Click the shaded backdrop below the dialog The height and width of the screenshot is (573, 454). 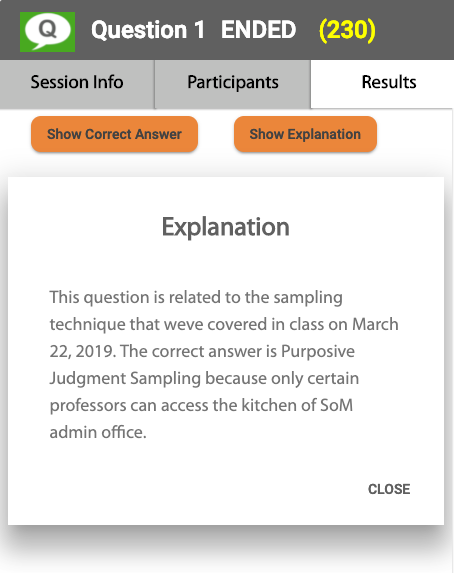coord(227,548)
